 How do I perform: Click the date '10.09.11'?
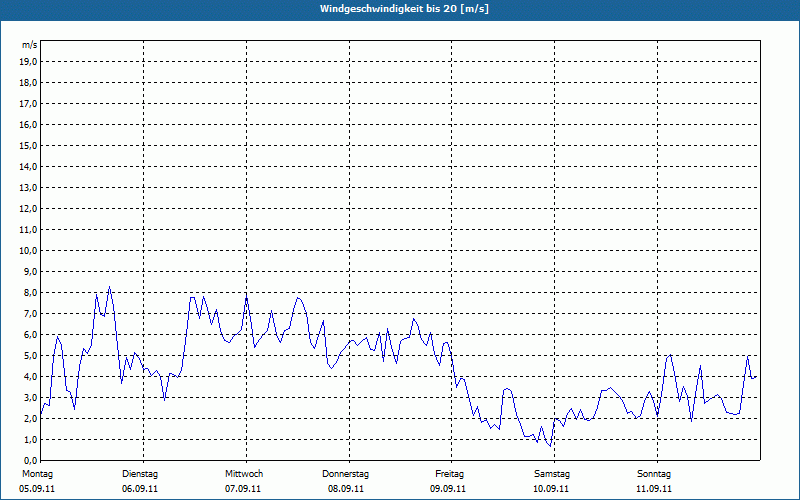[x=551, y=489]
